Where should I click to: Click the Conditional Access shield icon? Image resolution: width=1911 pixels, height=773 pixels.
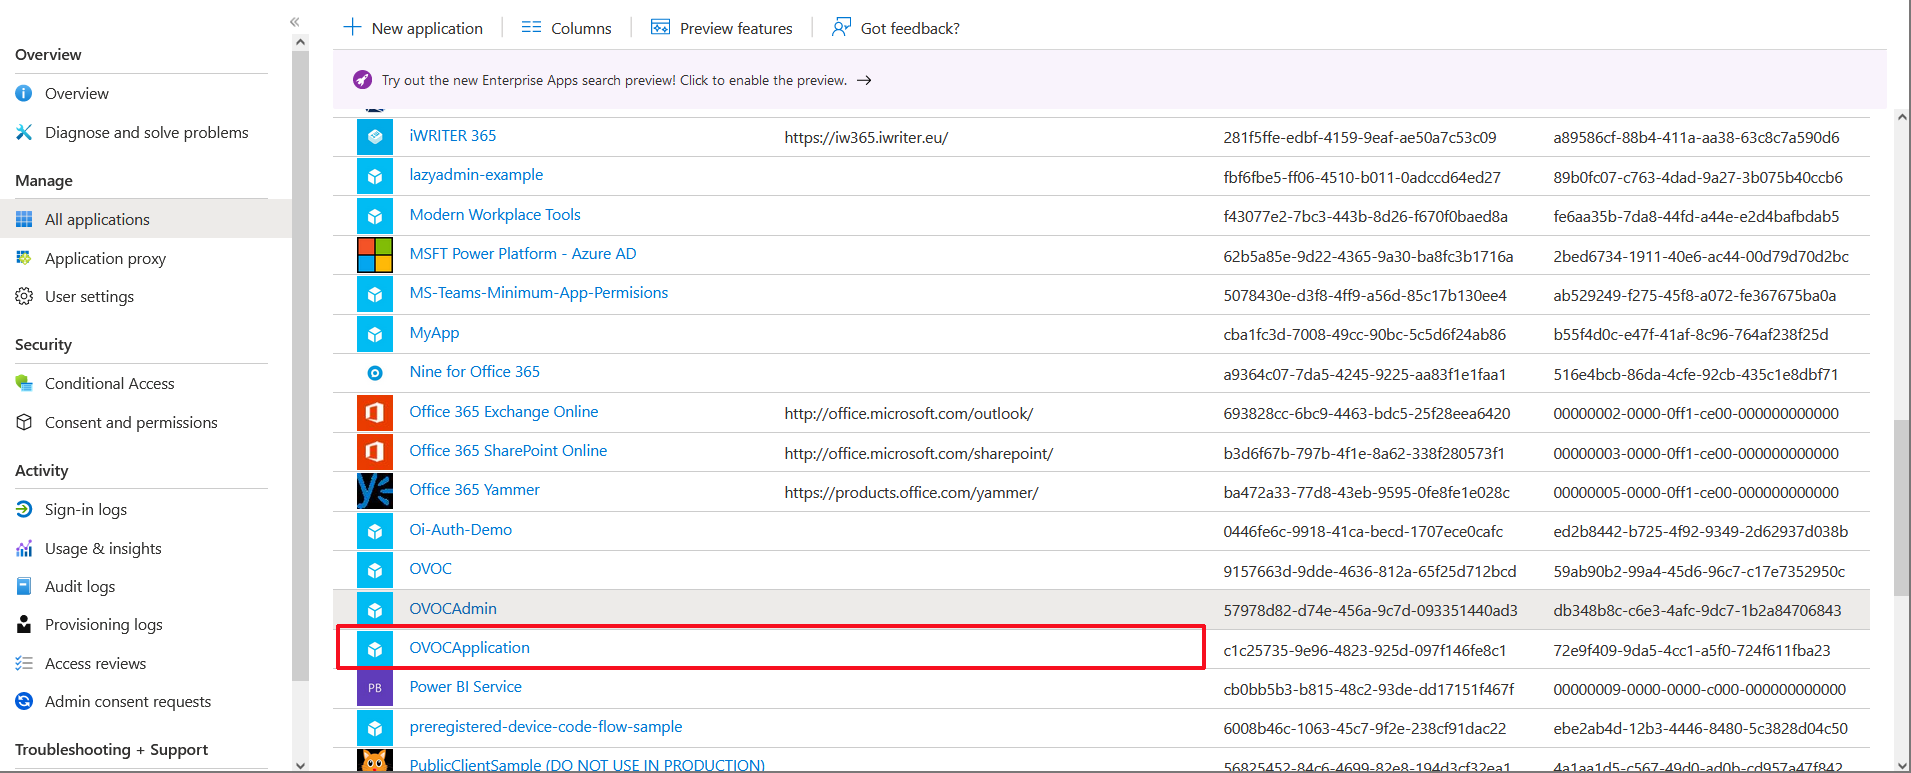pos(24,384)
